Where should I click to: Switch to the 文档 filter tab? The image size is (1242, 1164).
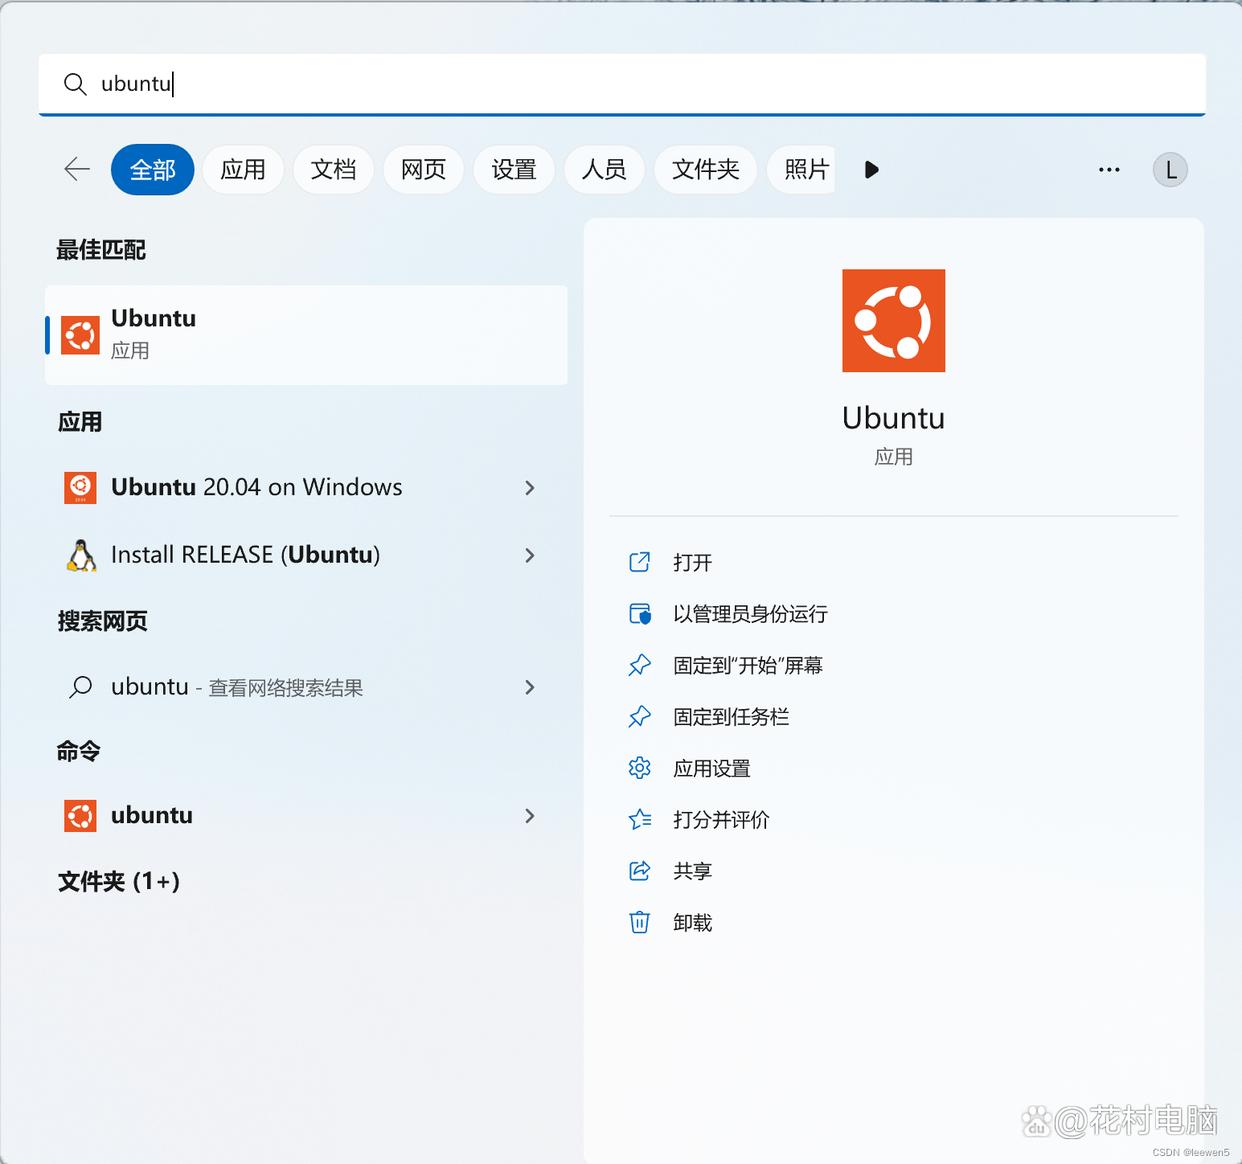click(x=333, y=169)
